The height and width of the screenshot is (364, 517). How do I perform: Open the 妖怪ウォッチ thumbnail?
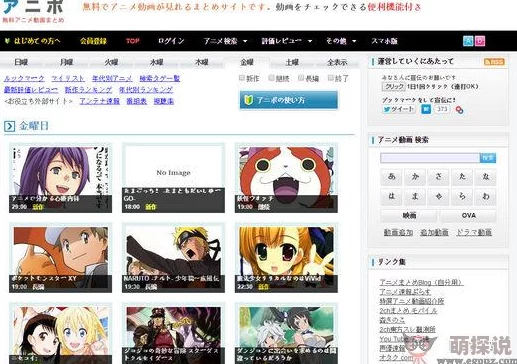286,178
